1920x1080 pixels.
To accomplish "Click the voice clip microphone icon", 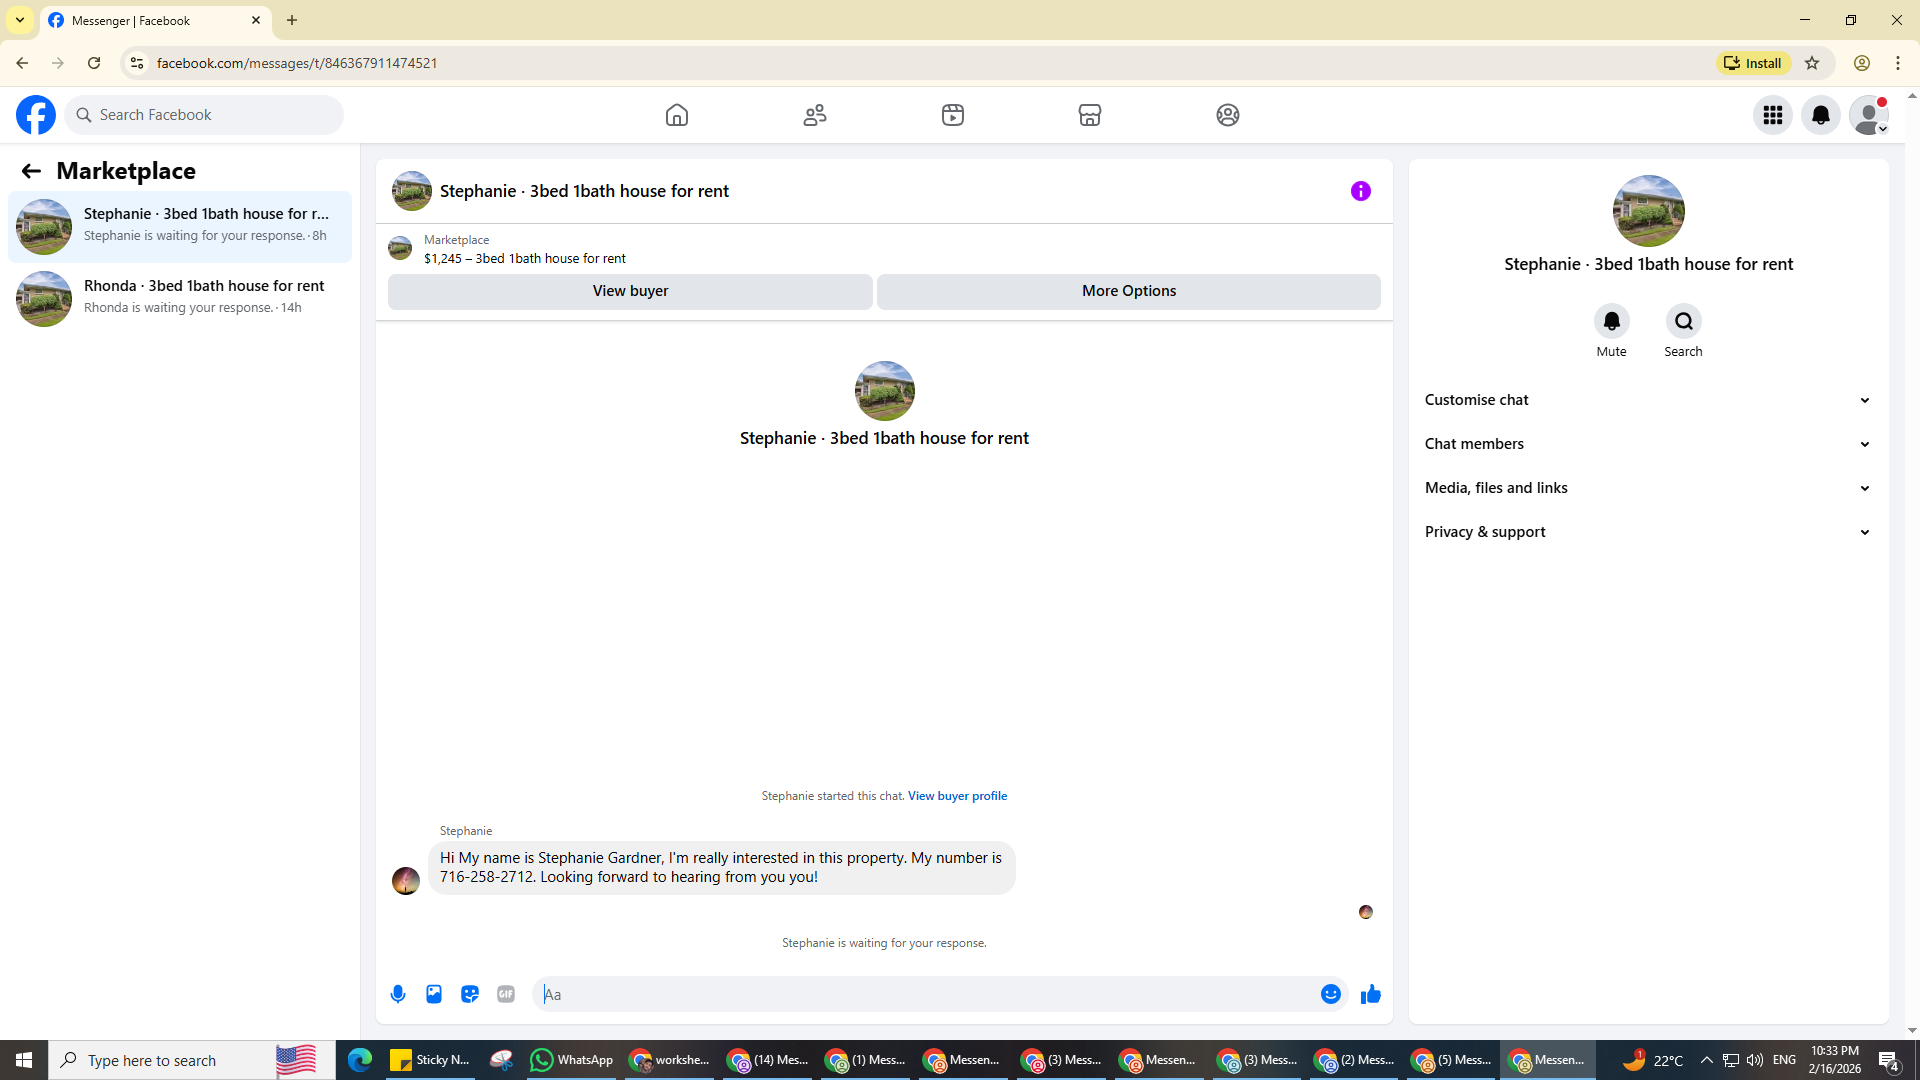I will click(398, 994).
